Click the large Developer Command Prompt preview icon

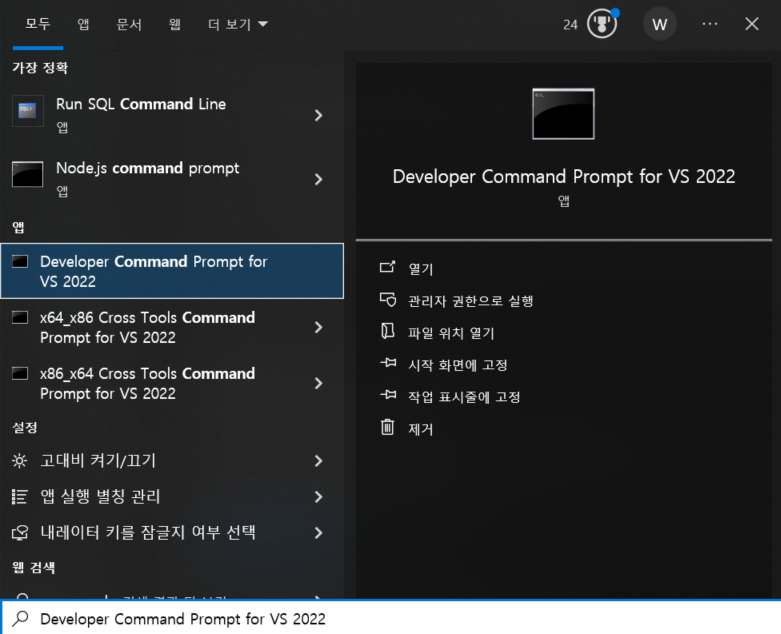pos(563,114)
